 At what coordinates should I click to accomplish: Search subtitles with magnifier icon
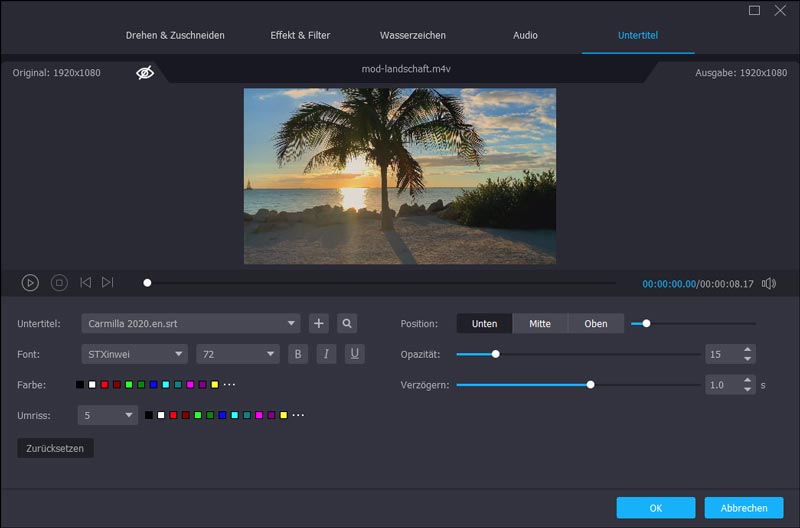pyautogui.click(x=346, y=323)
